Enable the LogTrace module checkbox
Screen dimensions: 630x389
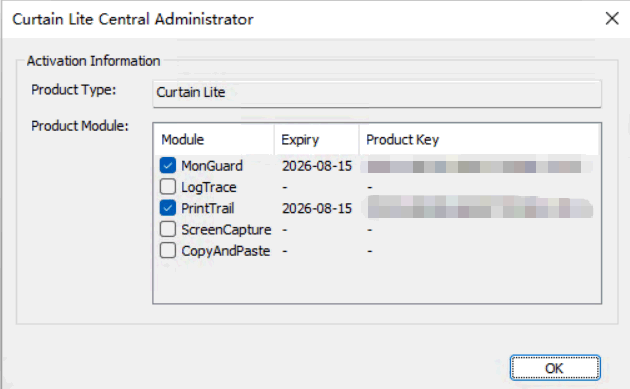click(168, 186)
